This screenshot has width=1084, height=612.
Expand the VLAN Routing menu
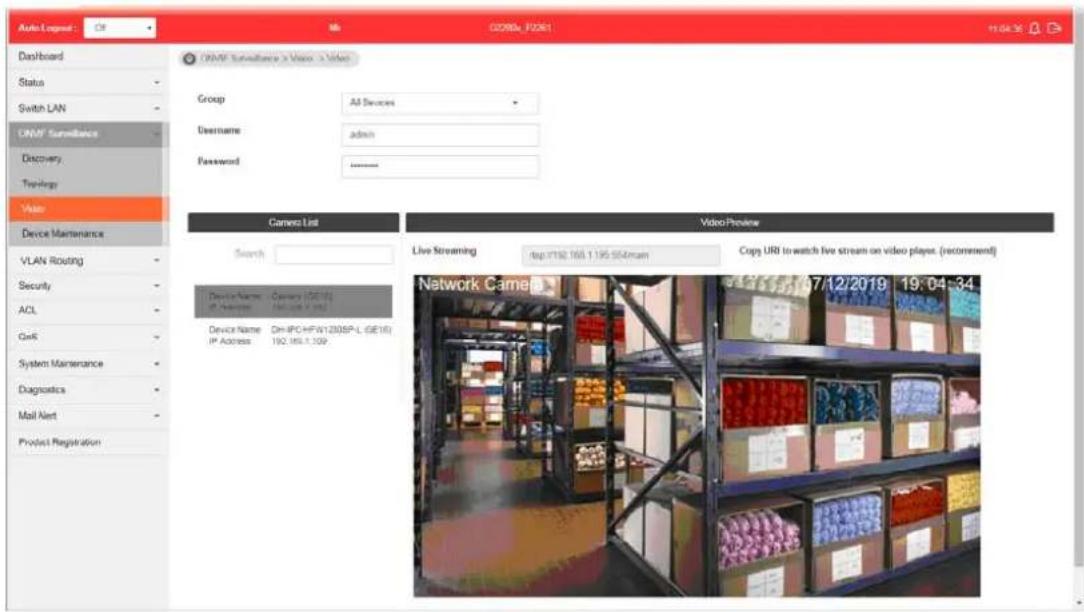88,261
